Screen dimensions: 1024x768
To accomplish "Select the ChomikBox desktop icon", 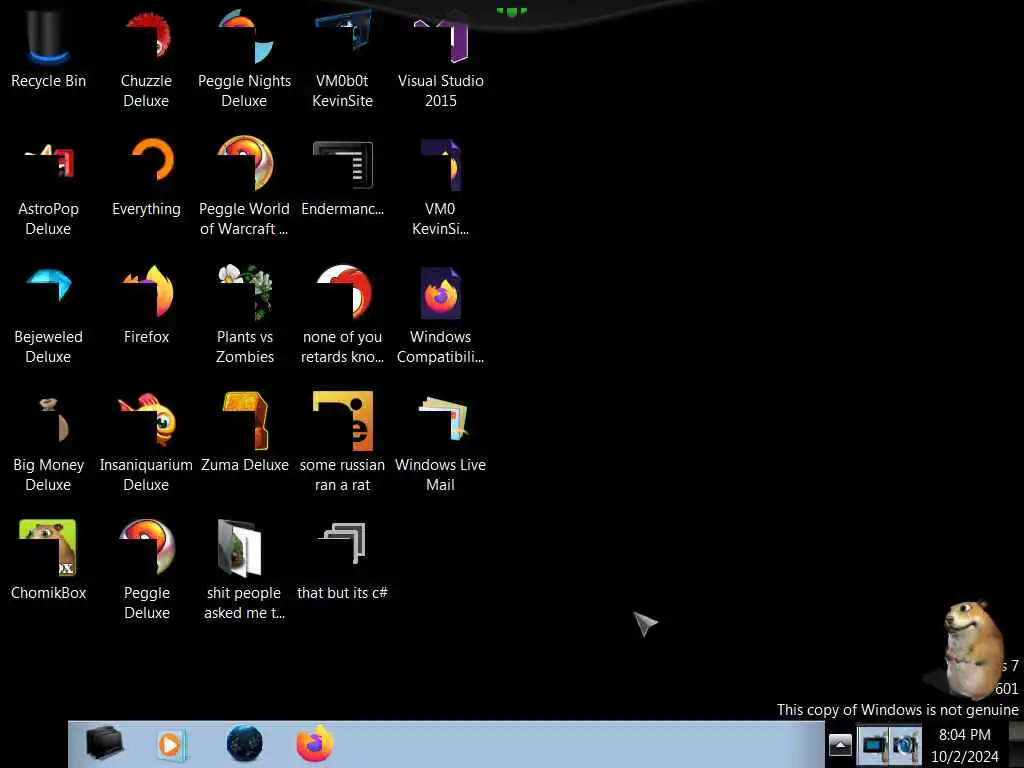I will [48, 562].
